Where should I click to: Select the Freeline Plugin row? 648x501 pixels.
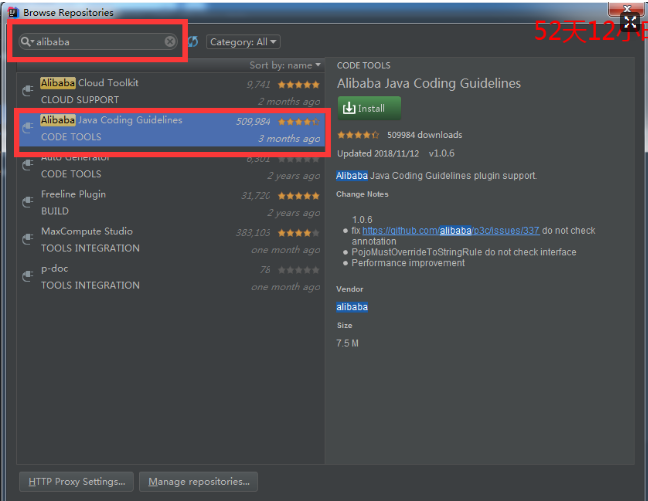click(x=170, y=203)
